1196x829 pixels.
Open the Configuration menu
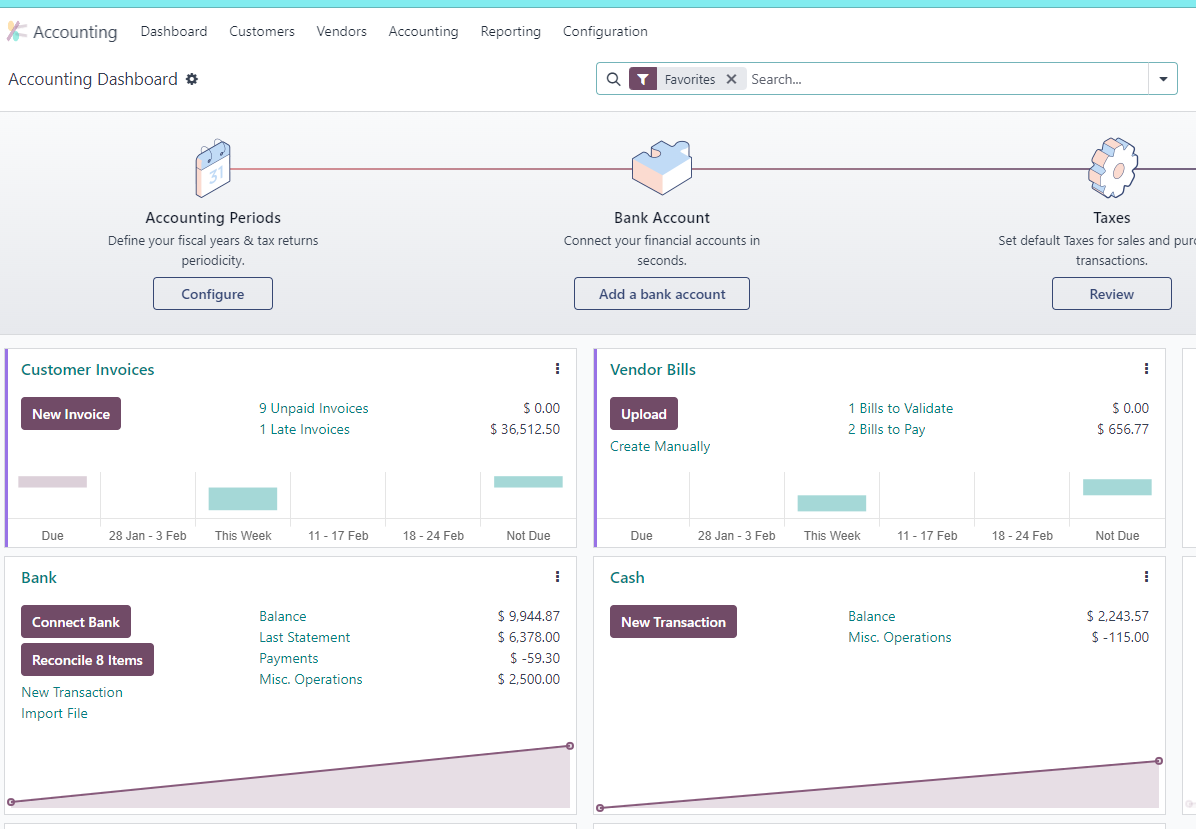(605, 31)
